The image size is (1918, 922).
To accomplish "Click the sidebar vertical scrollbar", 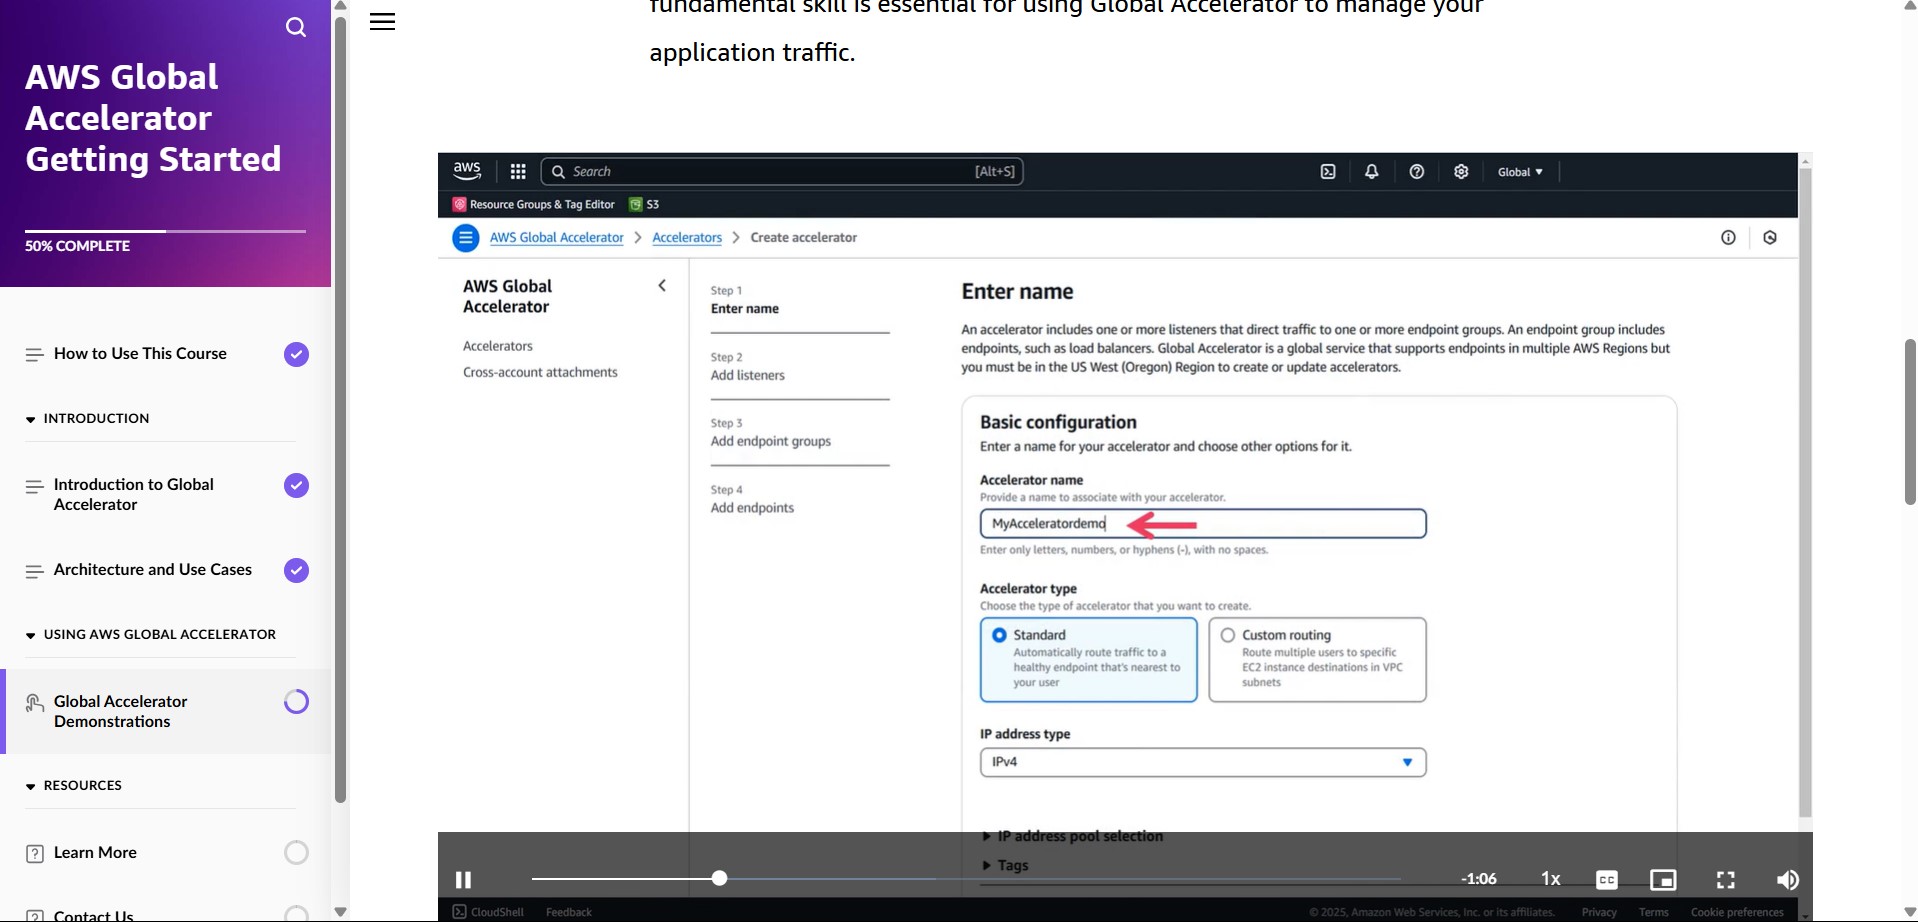I will coord(340,410).
